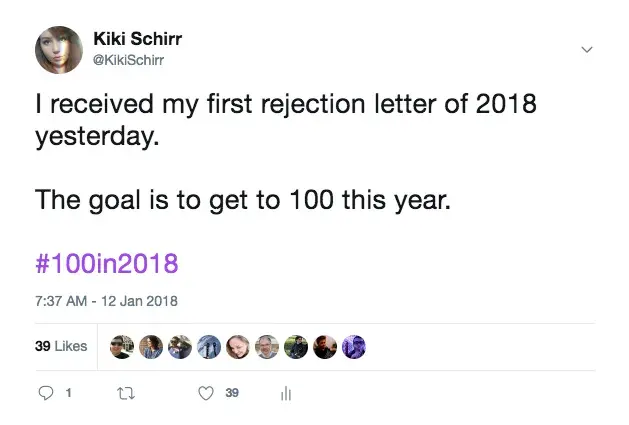Viewport: 629px width, 425px height.
Task: Like the tweet with the heart icon
Action: pos(206,393)
